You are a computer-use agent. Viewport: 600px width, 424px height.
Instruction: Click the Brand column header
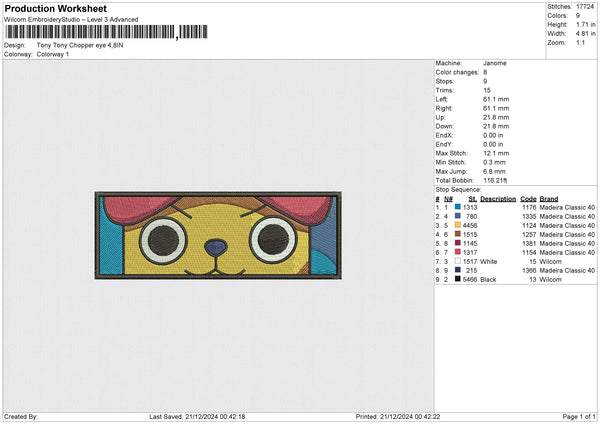click(549, 198)
